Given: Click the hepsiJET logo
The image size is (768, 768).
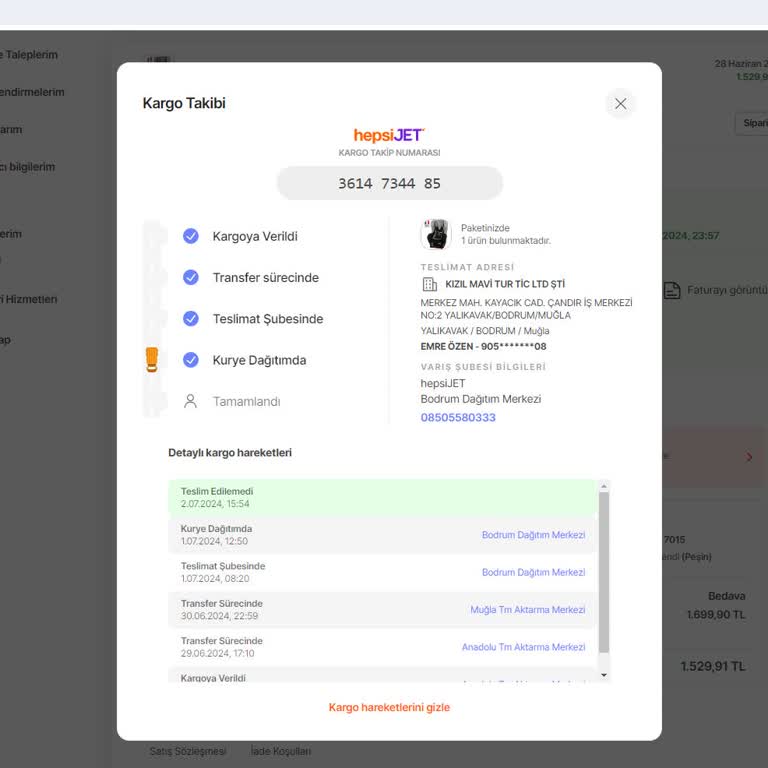Looking at the screenshot, I should pos(389,135).
